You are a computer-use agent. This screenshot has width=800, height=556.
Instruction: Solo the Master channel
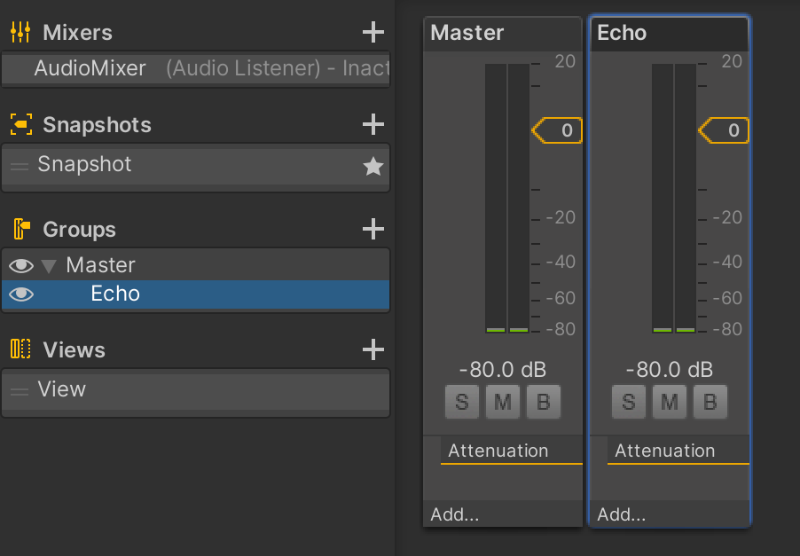point(461,402)
